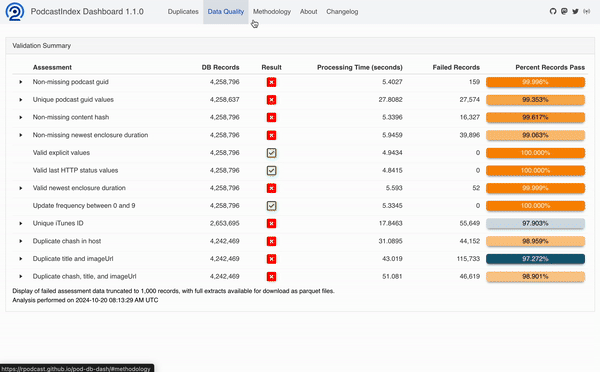600x372 pixels.
Task: Click the Result column header
Action: [x=271, y=67]
